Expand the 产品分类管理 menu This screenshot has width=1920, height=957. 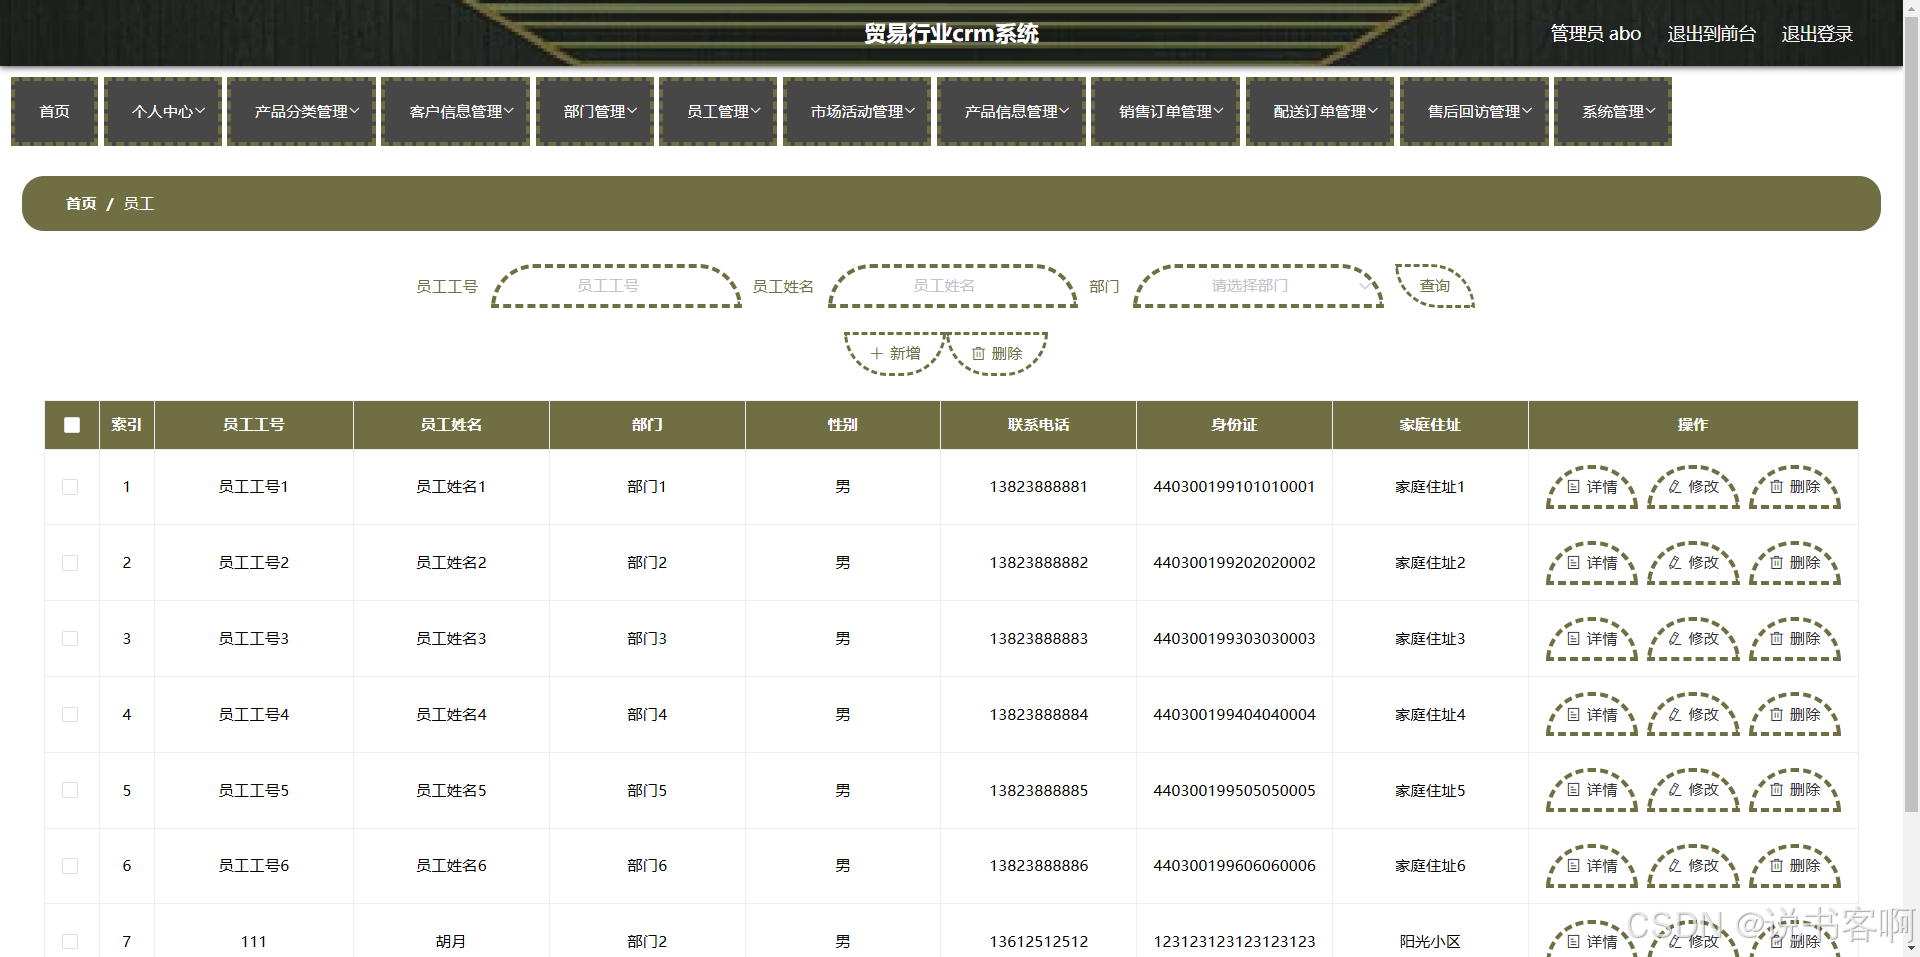coord(302,112)
